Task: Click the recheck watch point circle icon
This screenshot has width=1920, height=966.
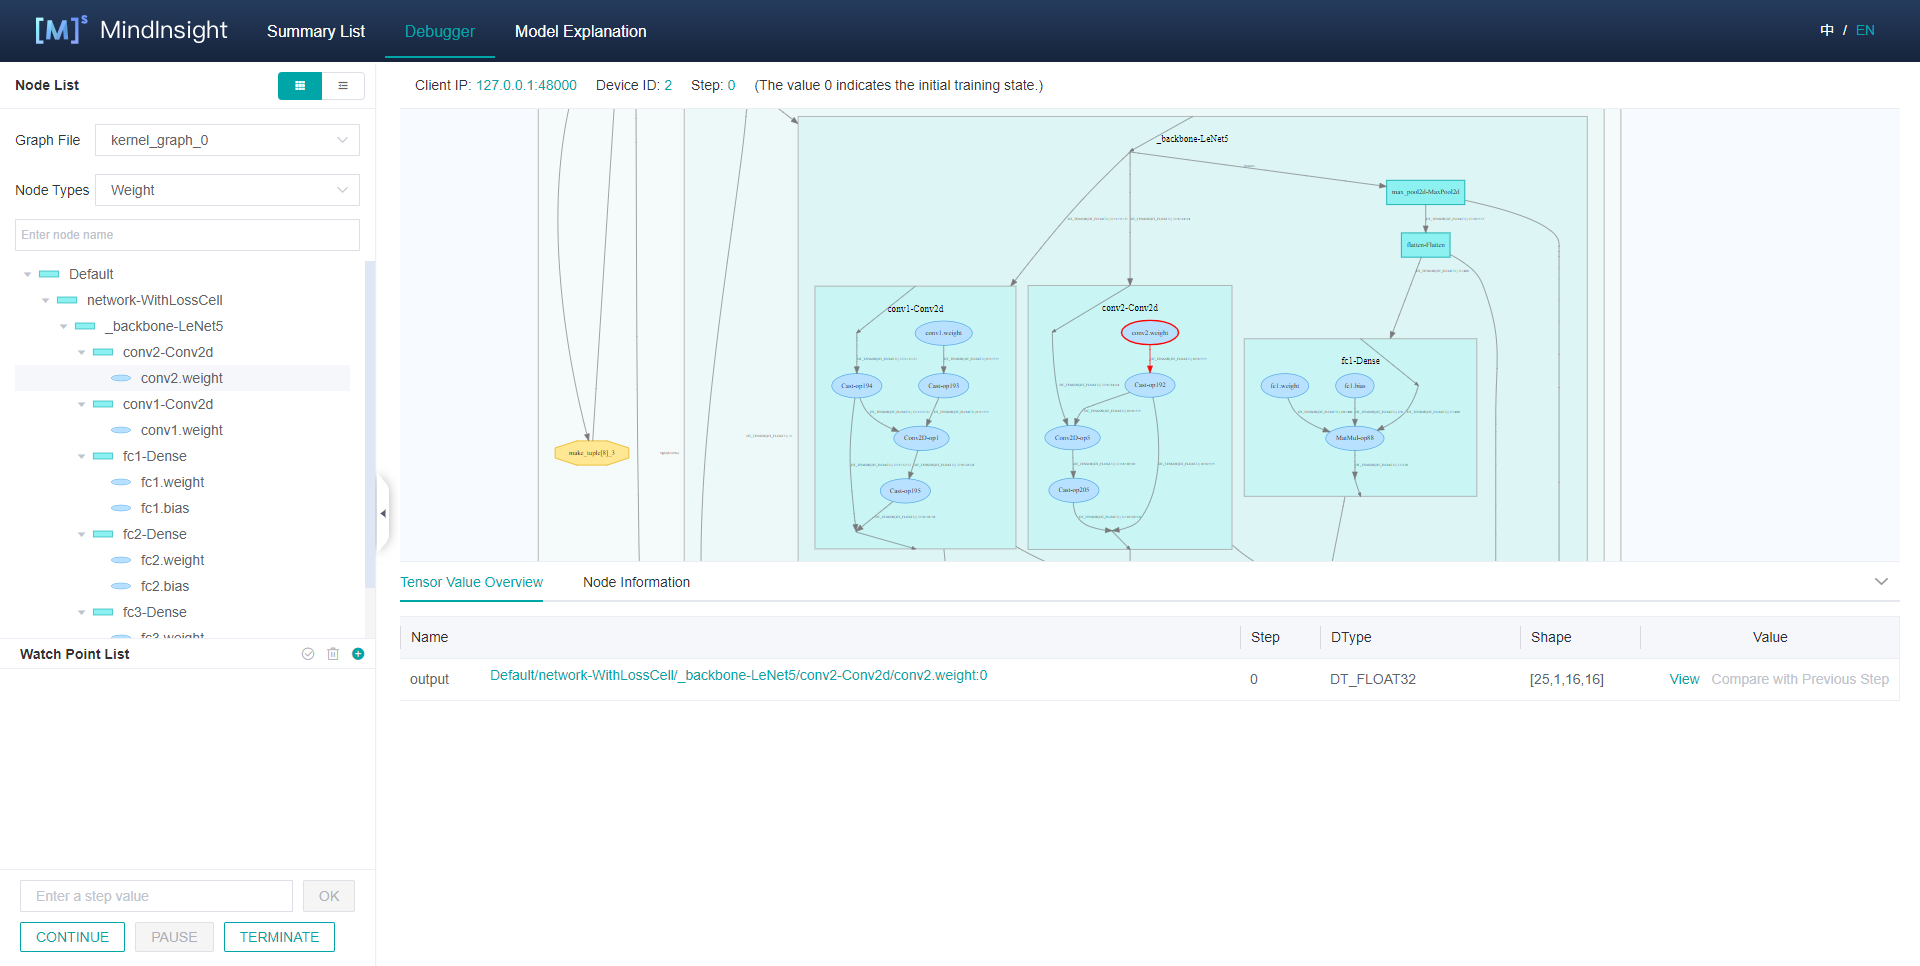Action: (x=308, y=654)
